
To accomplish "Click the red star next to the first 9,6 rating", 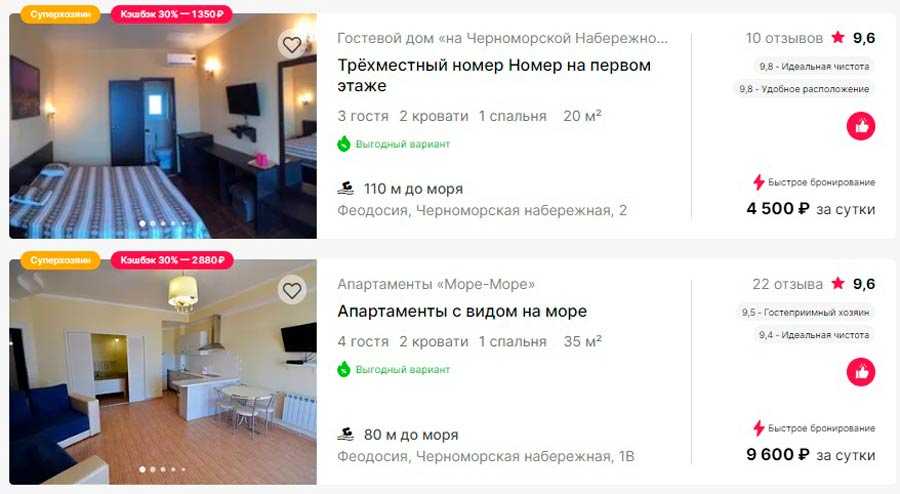I will click(x=838, y=37).
